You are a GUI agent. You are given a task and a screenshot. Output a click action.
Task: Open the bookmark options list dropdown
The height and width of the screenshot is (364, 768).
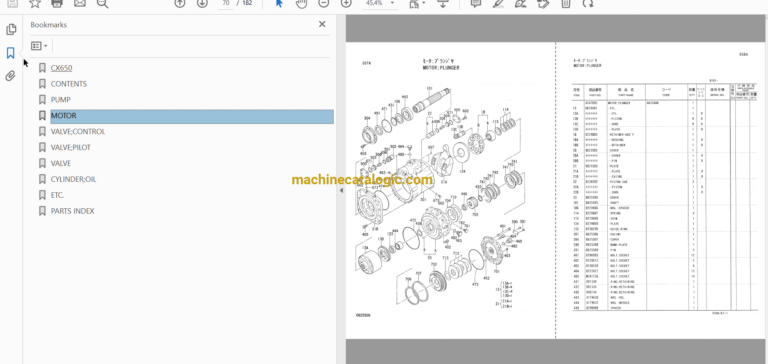click(x=39, y=46)
